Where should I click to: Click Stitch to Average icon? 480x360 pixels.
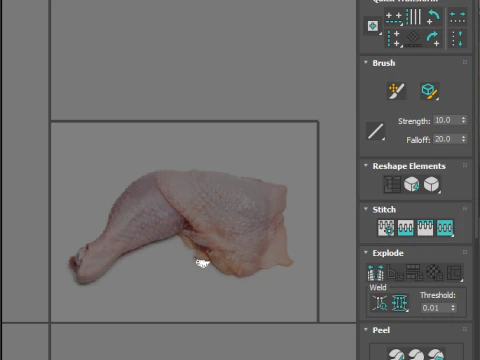click(406, 228)
